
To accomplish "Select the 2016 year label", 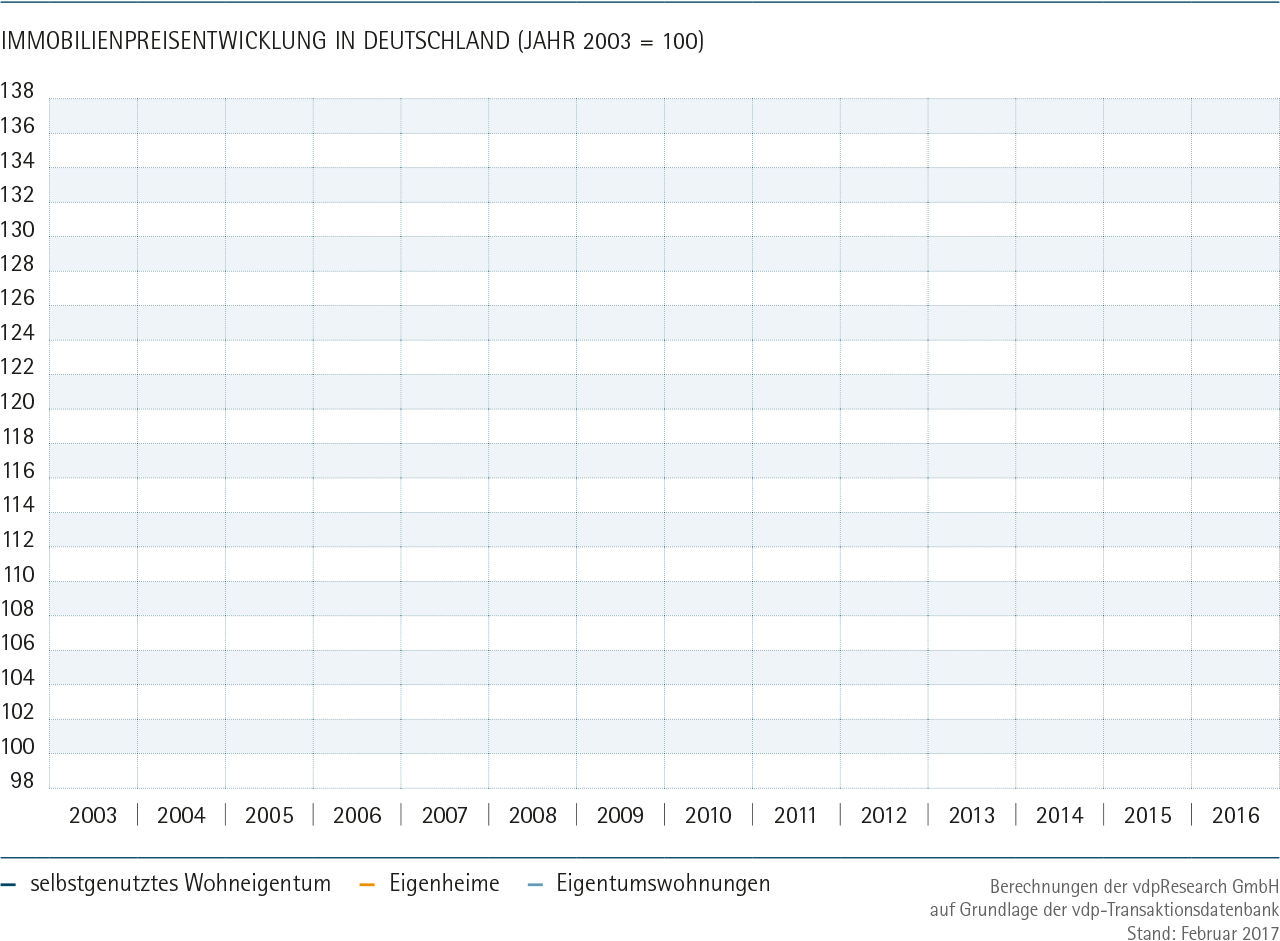I will [x=1236, y=816].
